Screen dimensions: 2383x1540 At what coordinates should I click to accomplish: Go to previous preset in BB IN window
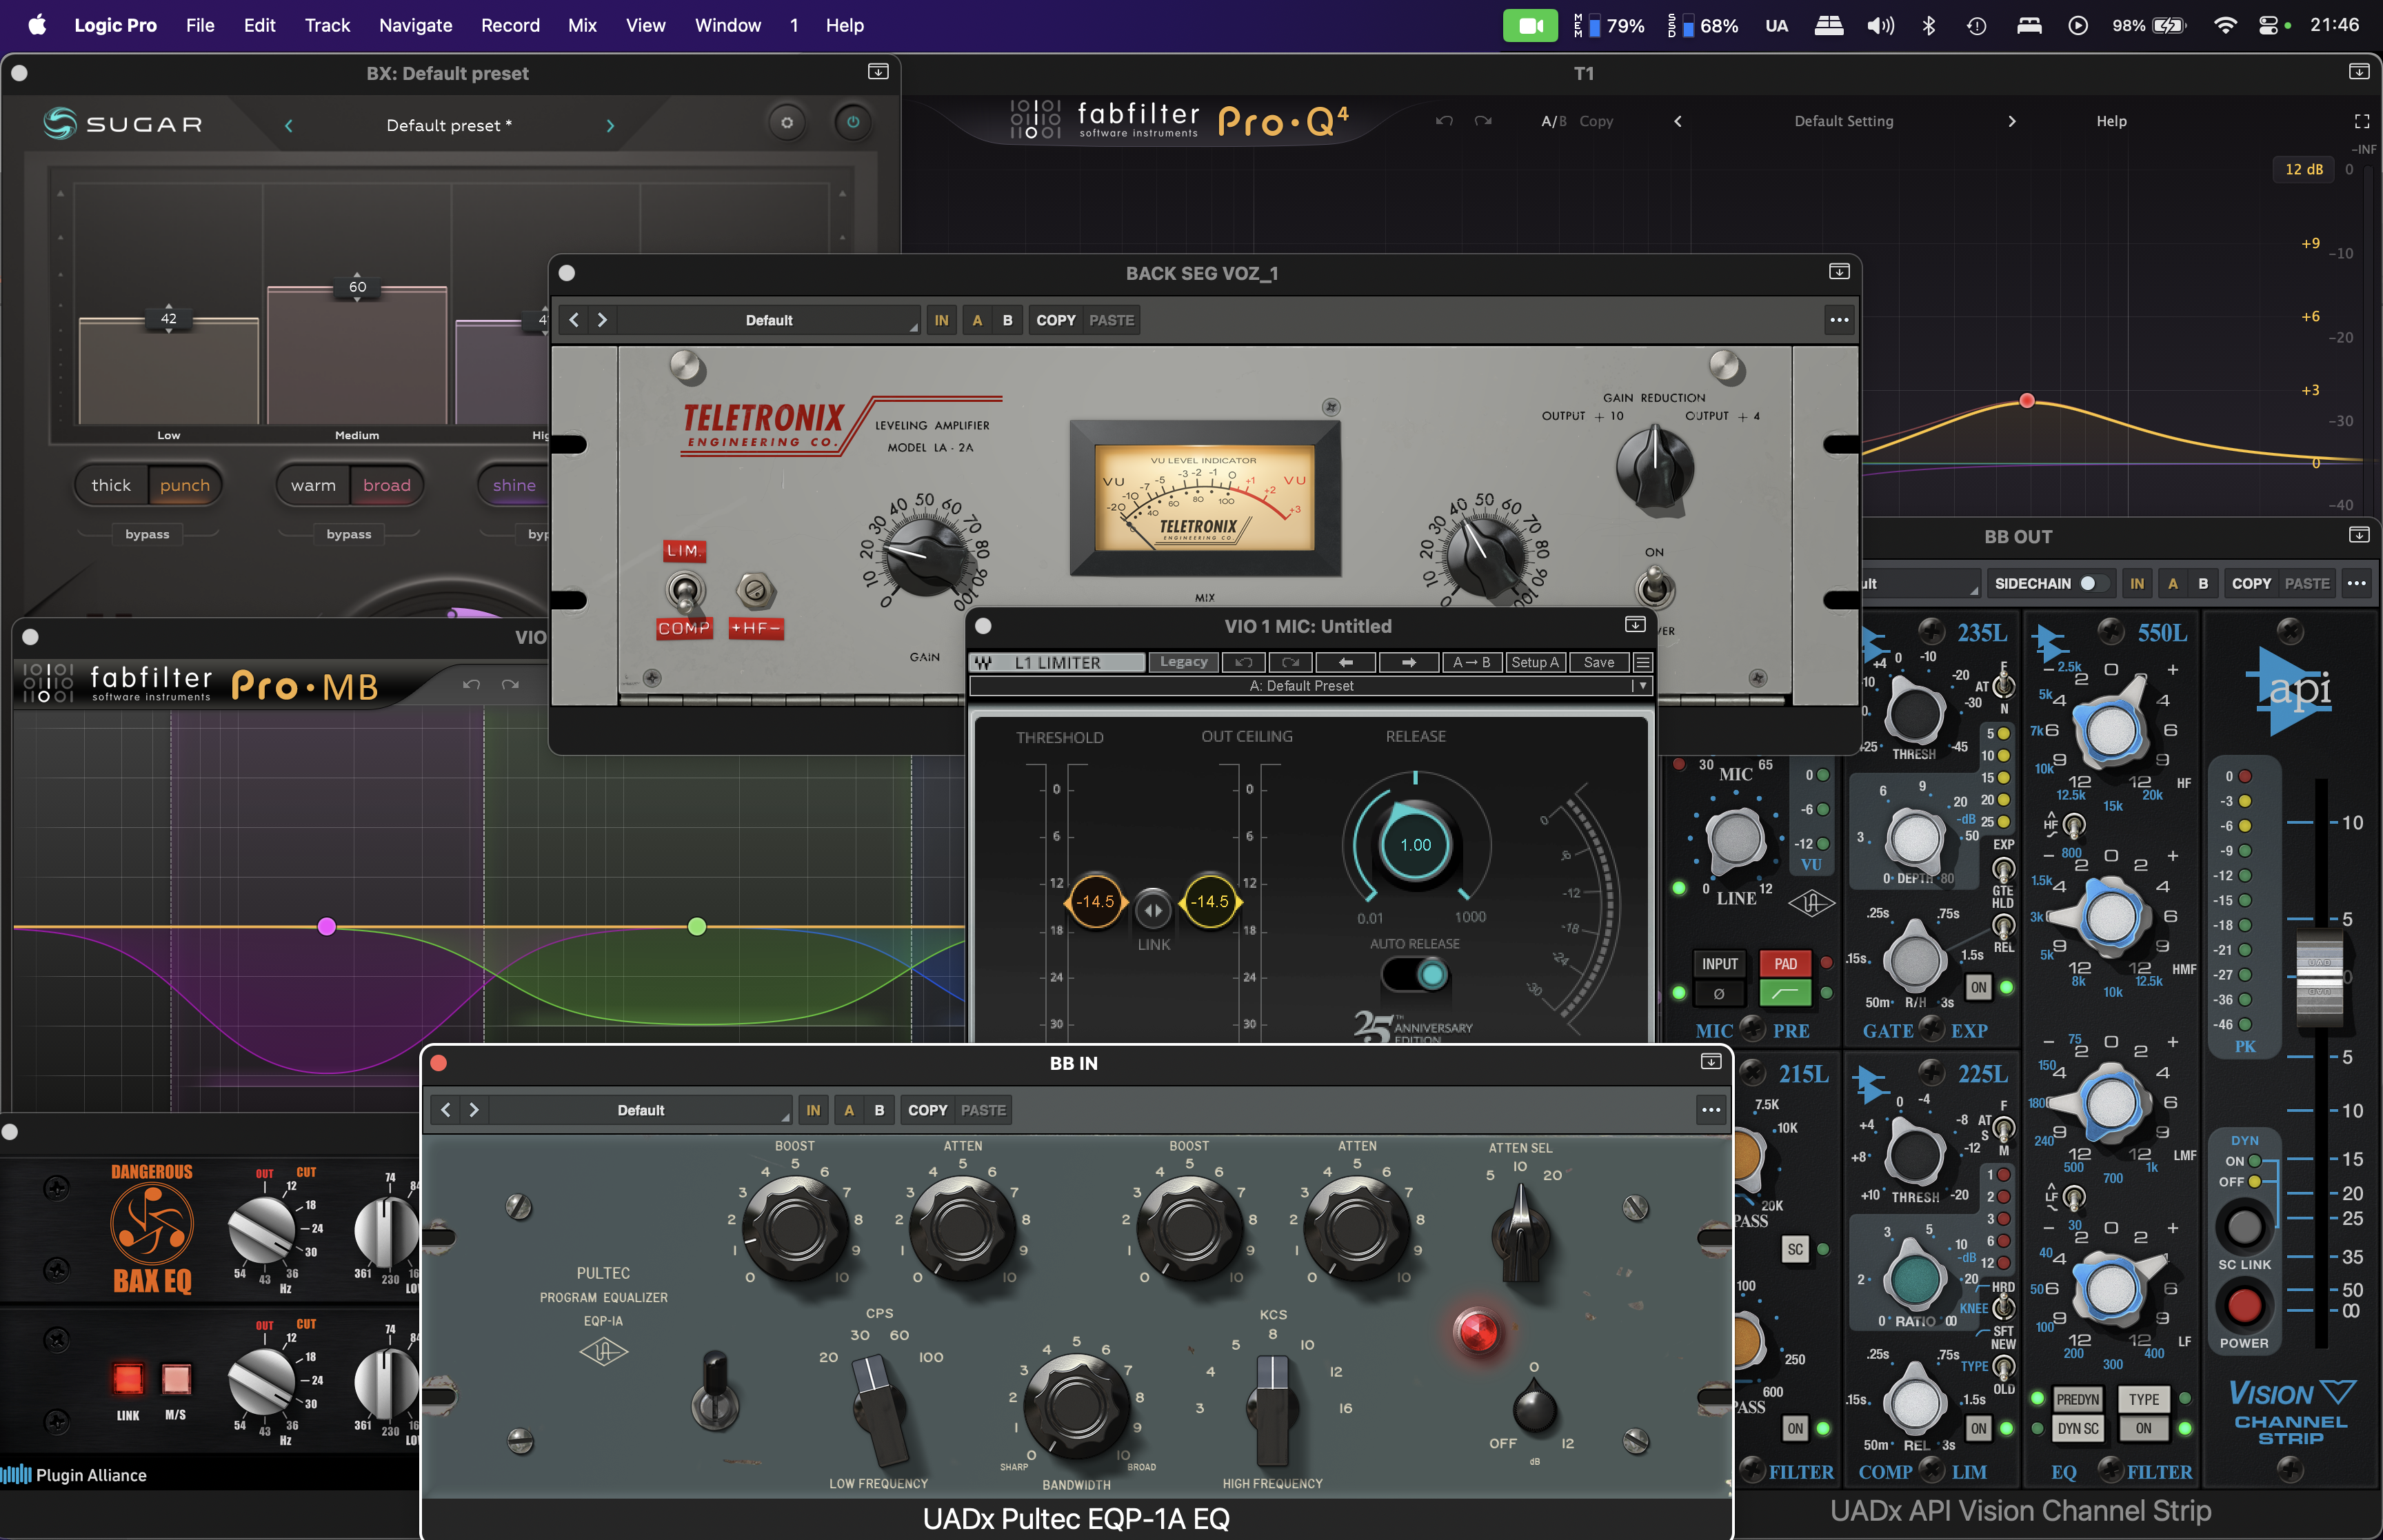pos(446,1110)
